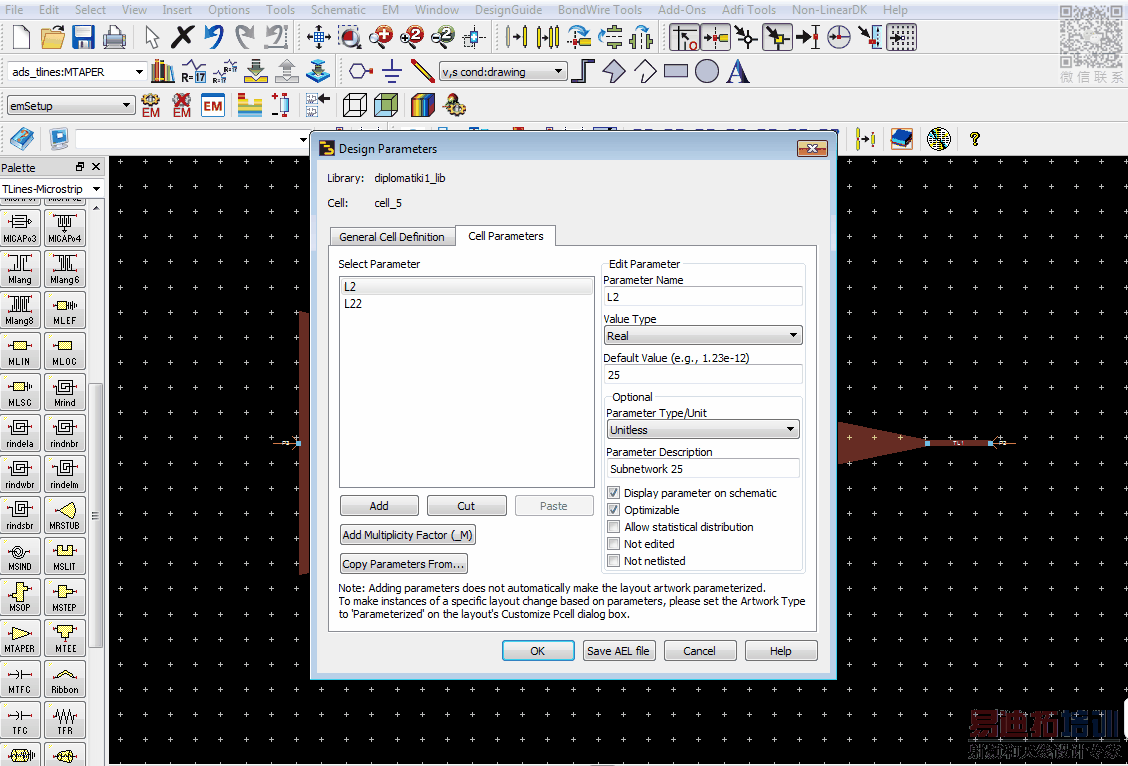This screenshot has width=1128, height=766.
Task: Select the rectangle drawing tool
Action: [676, 71]
